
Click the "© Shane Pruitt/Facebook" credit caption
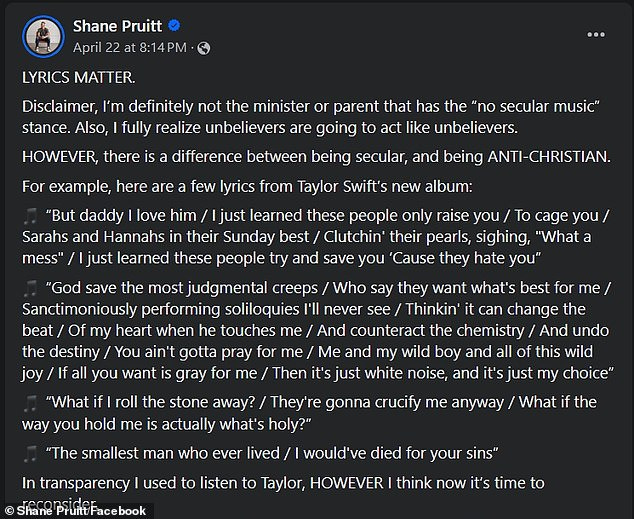tap(76, 511)
